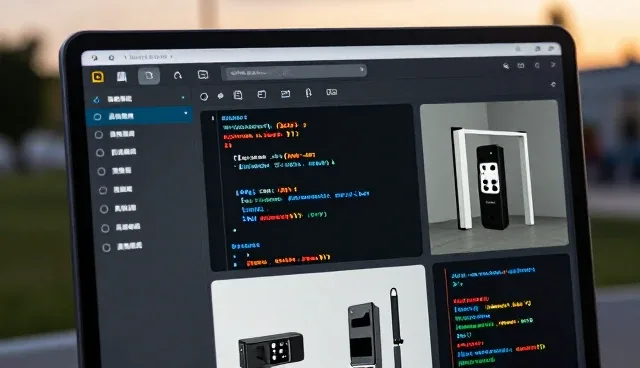Click the label text of the highlighted sidebar row

[x=121, y=116]
